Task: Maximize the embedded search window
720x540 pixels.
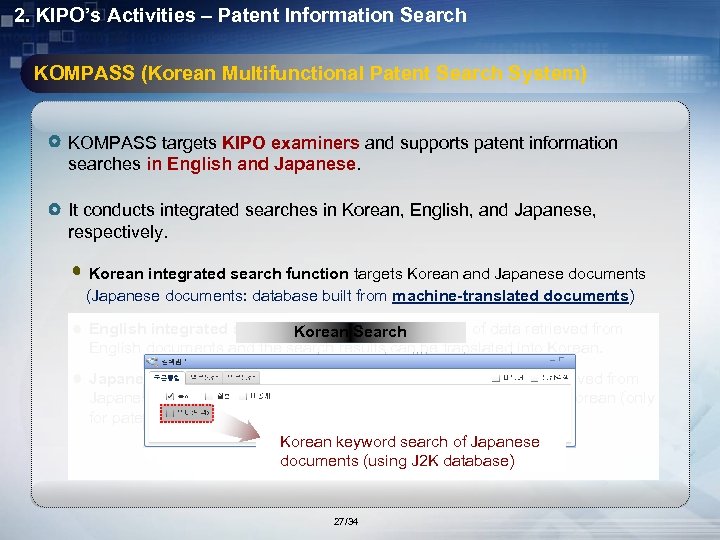Action: 562,360
